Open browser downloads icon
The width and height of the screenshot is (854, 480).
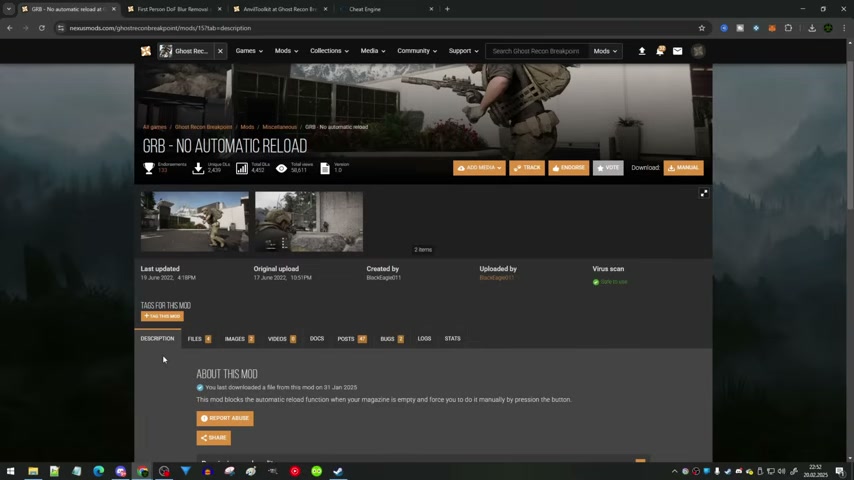tap(812, 28)
